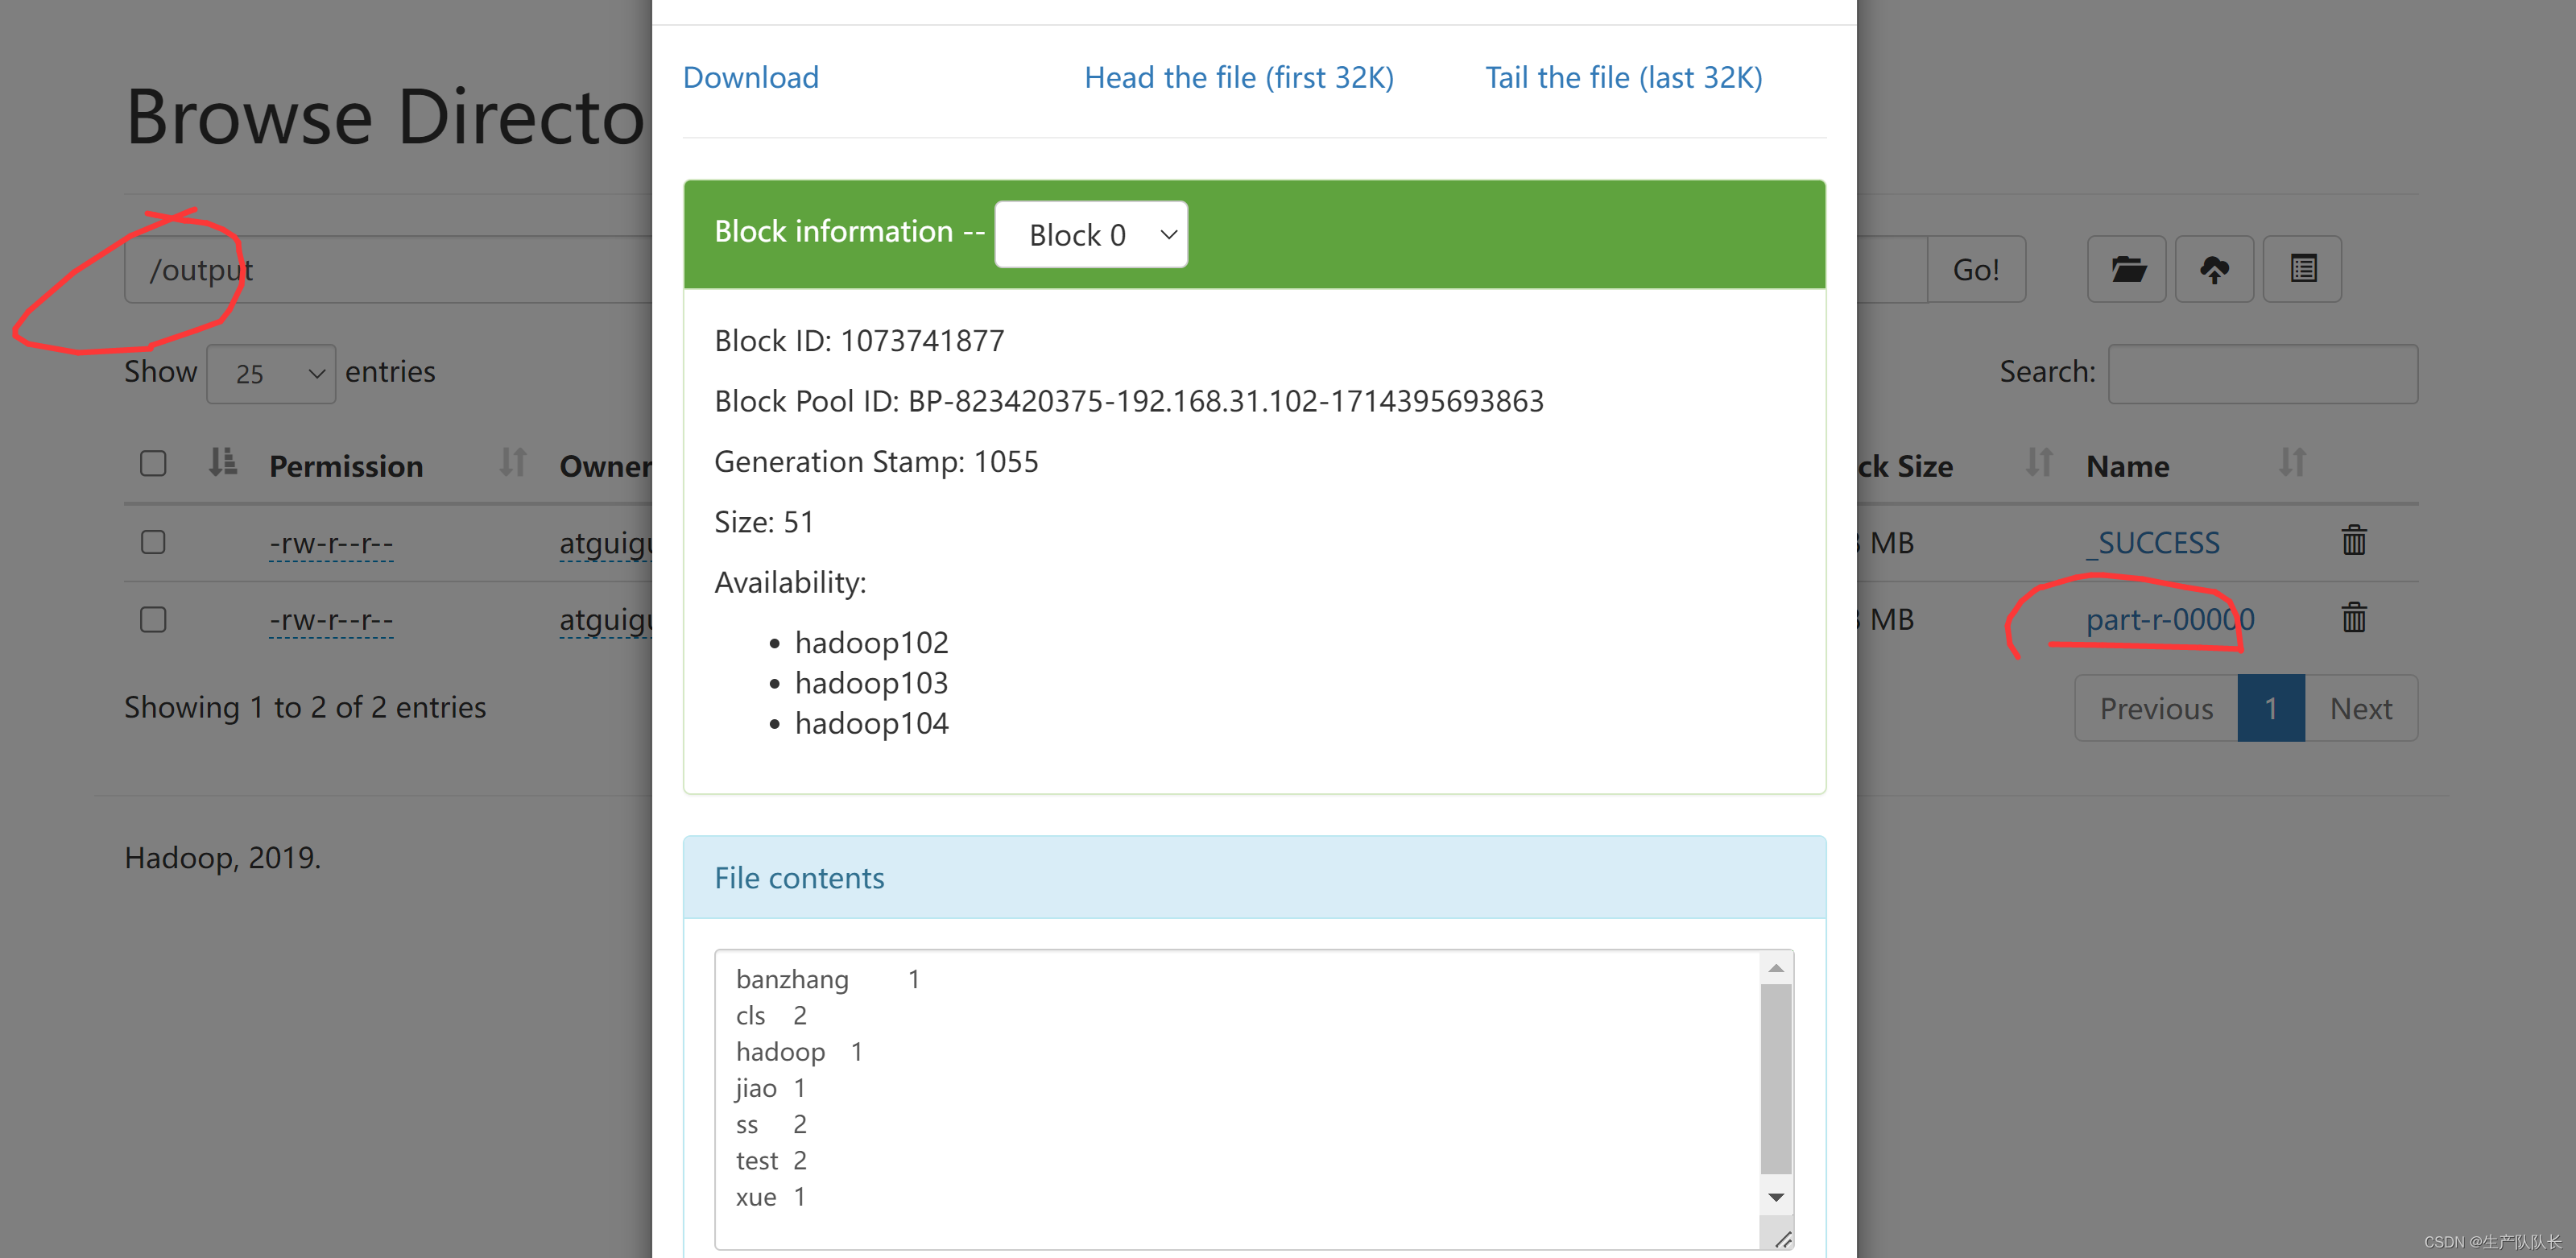
Task: Open the Block 0 dropdown selector
Action: [1091, 234]
